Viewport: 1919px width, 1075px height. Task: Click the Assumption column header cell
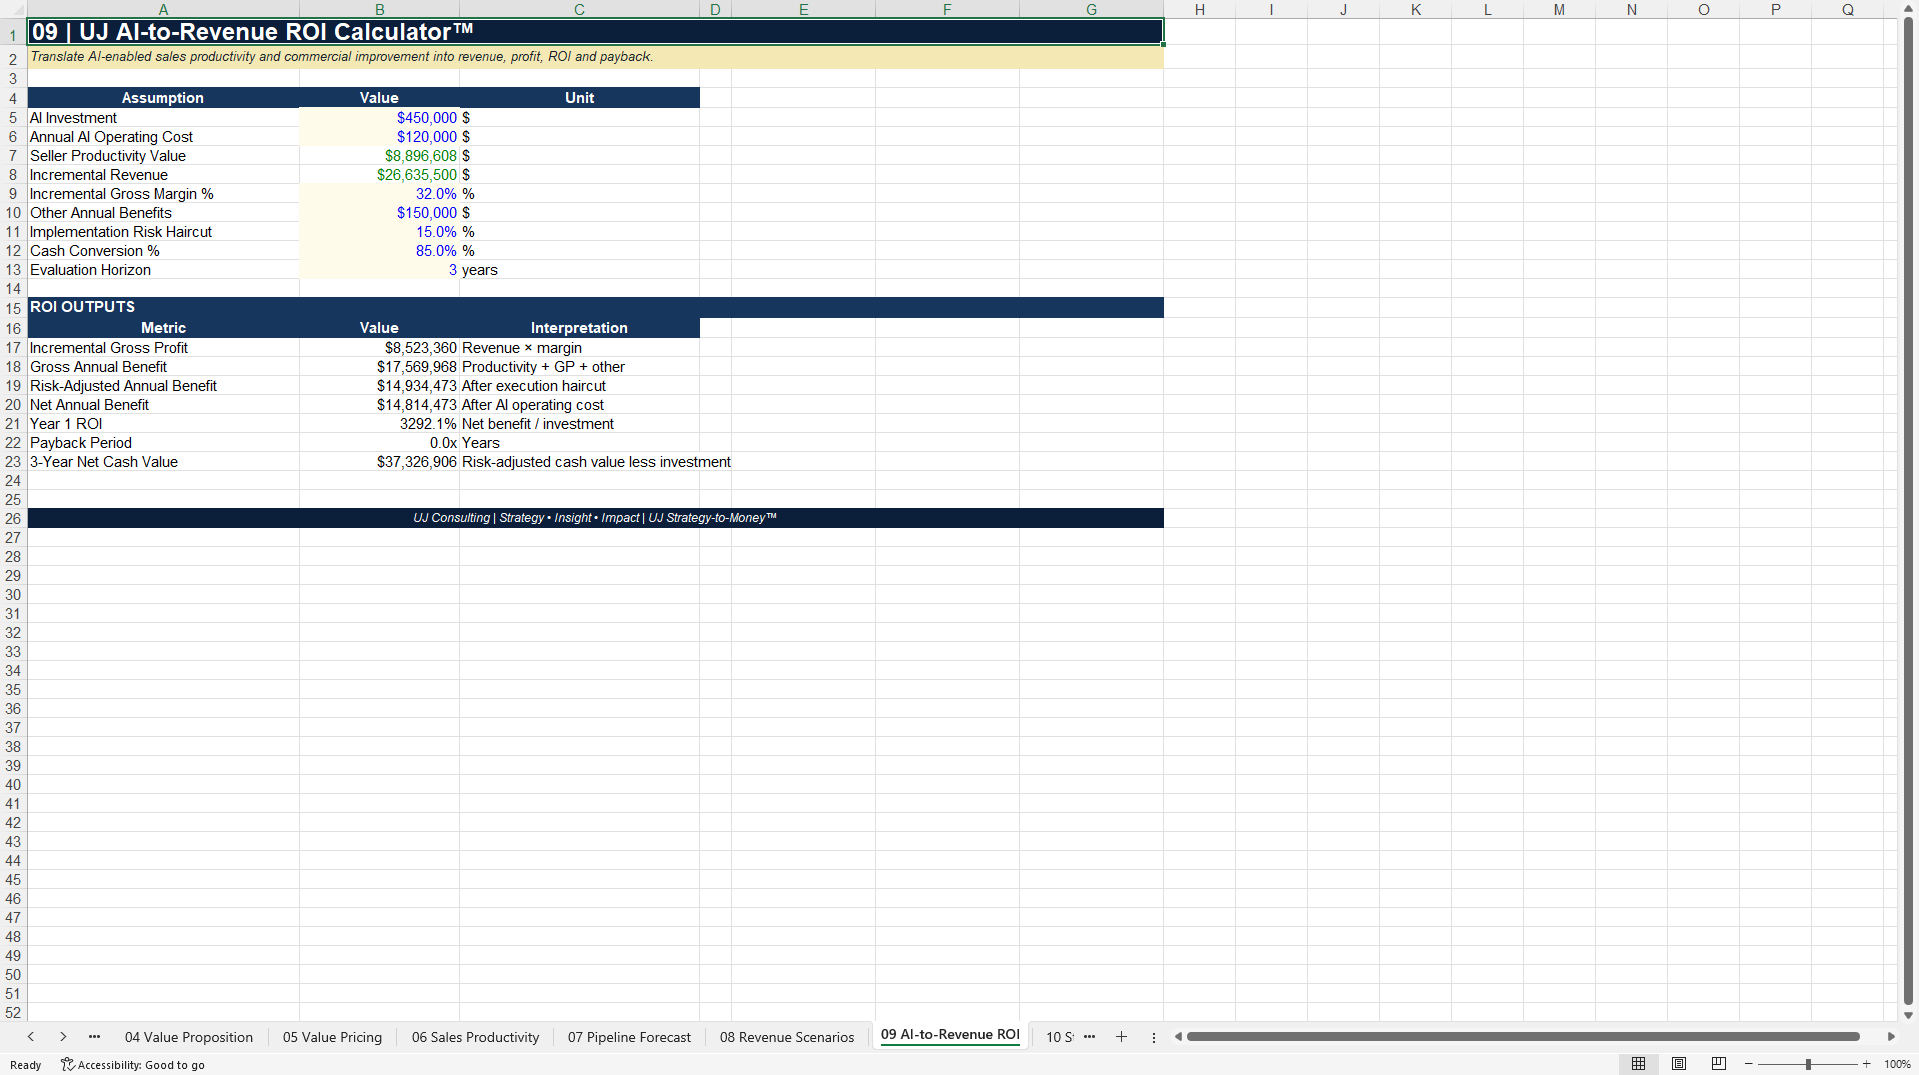tap(163, 98)
